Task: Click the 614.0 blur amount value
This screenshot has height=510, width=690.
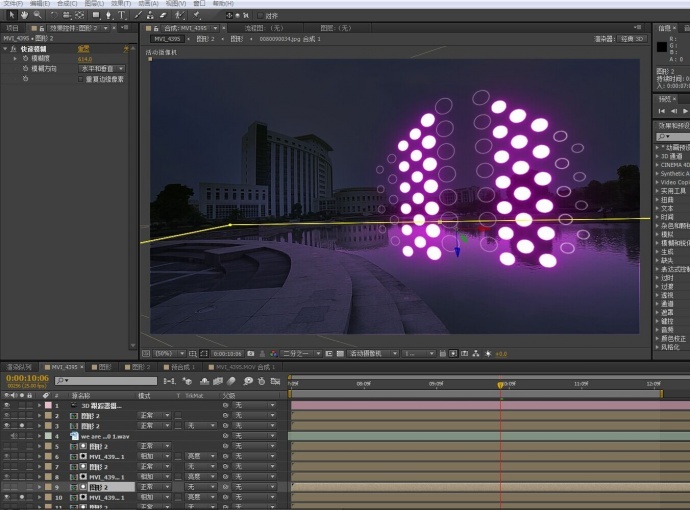Action: pyautogui.click(x=85, y=59)
